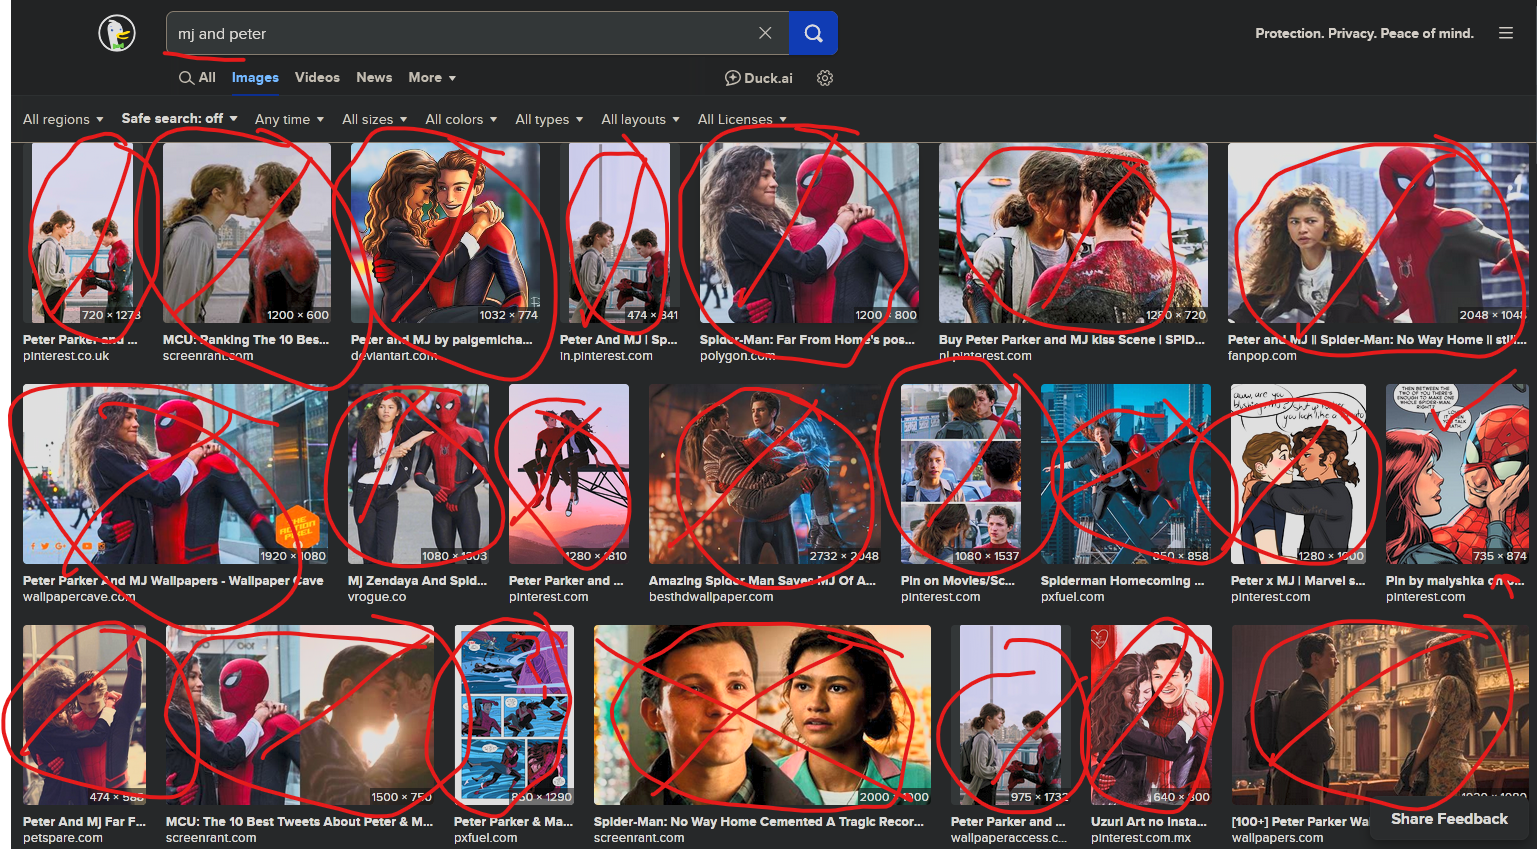Open the All layouts filter dropdown

(640, 119)
